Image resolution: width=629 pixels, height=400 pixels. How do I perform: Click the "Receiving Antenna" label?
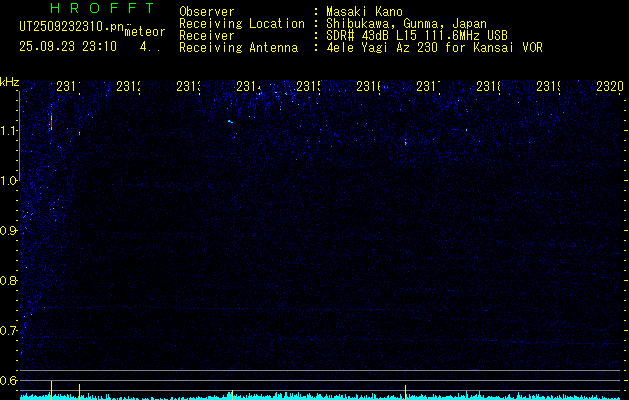[x=238, y=48]
